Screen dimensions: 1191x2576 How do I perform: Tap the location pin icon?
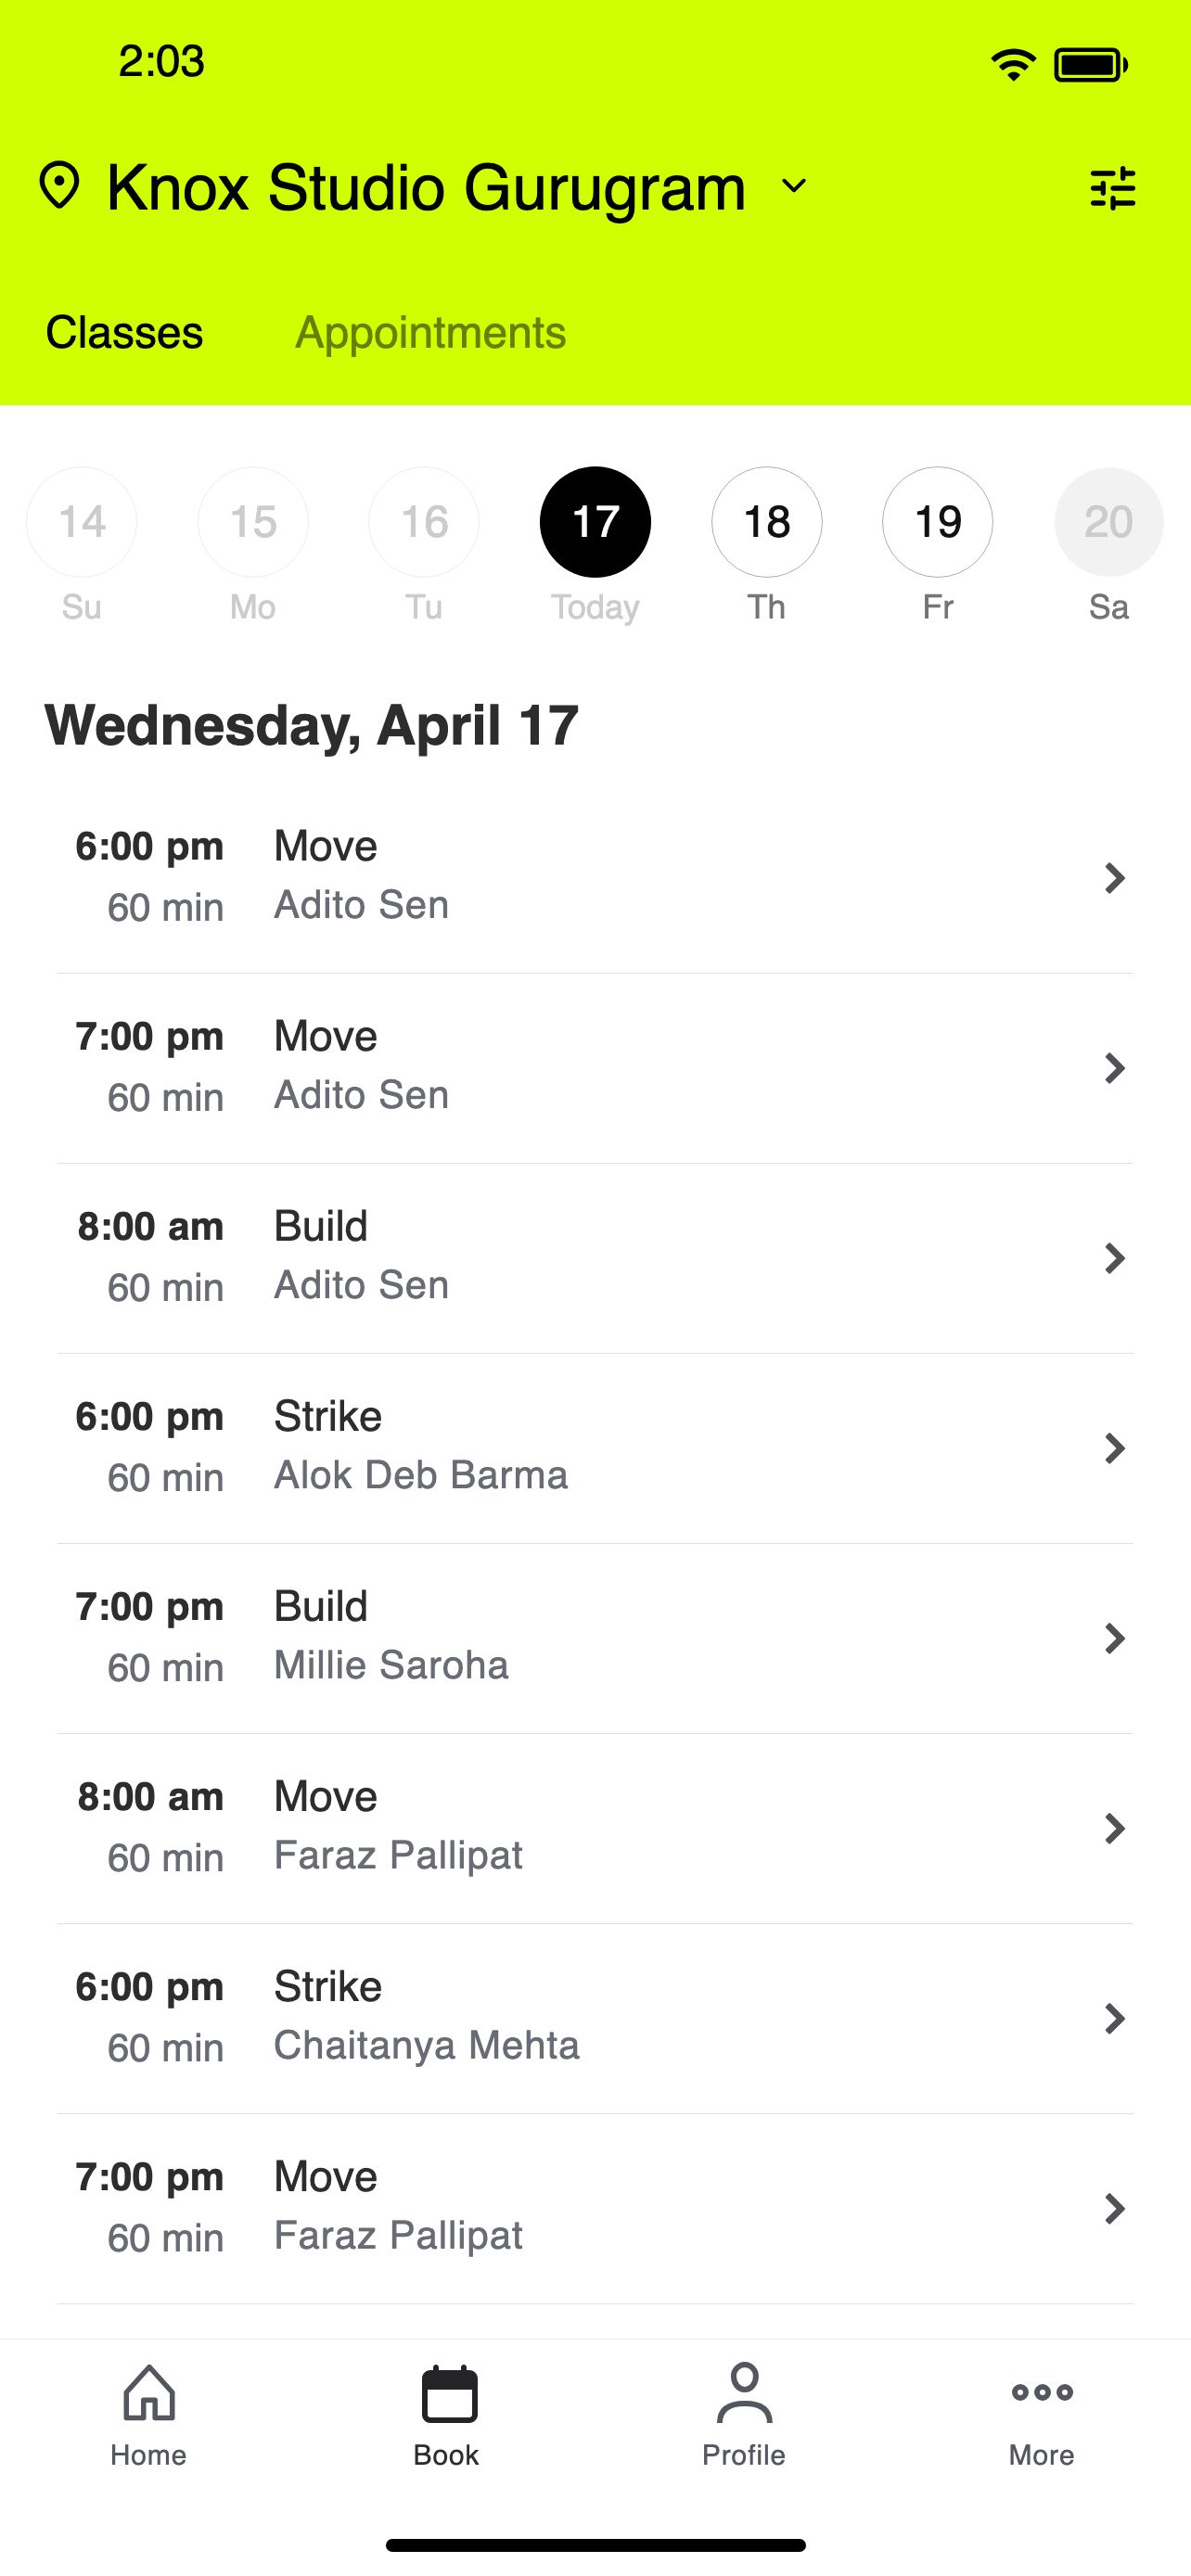click(59, 186)
